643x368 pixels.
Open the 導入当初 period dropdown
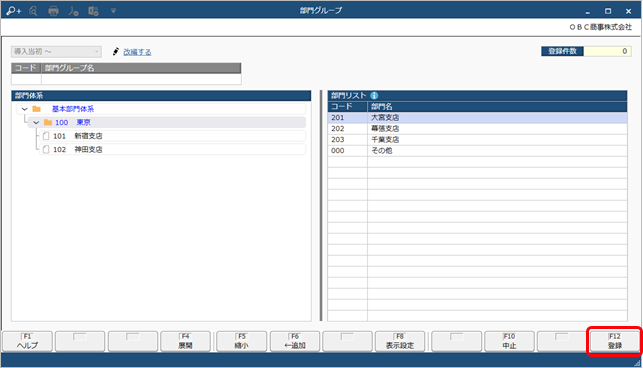tap(56, 51)
